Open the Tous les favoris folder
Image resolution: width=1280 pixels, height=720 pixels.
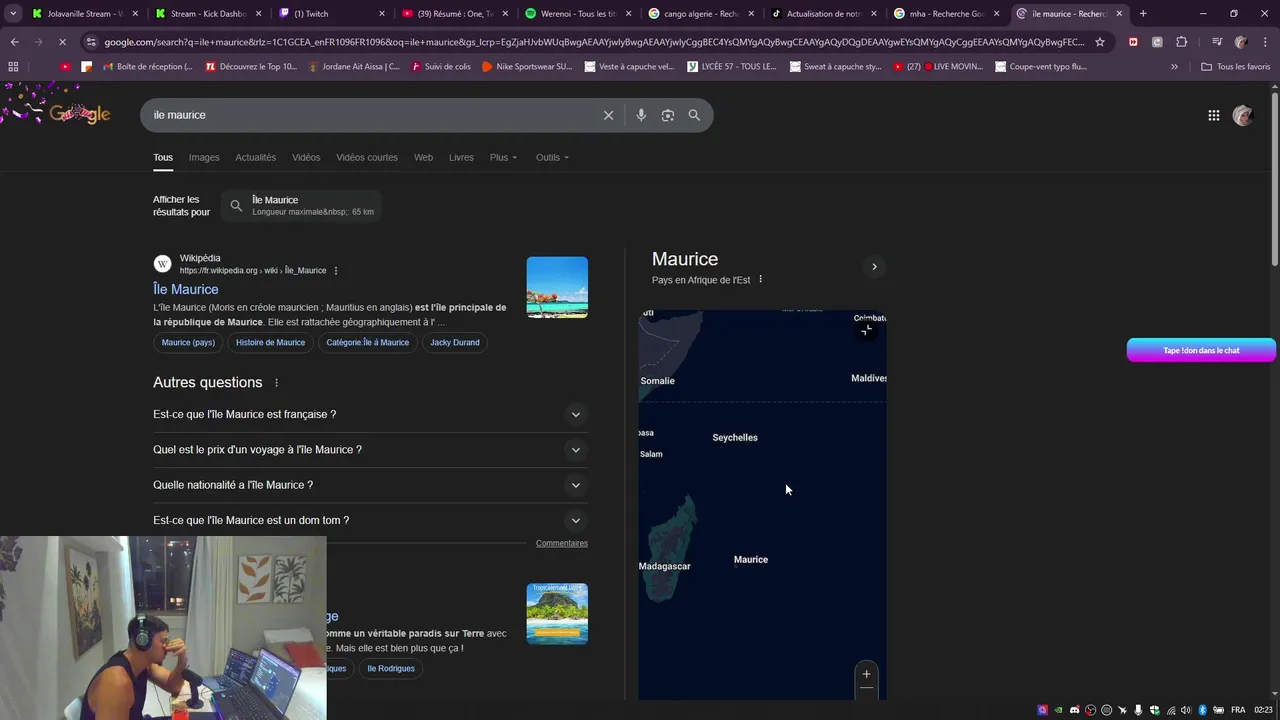1235,67
